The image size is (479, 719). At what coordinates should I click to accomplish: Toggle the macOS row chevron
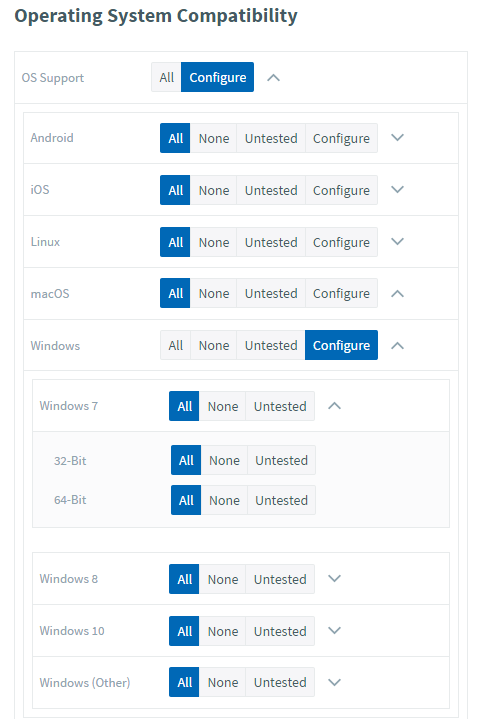[x=397, y=293]
